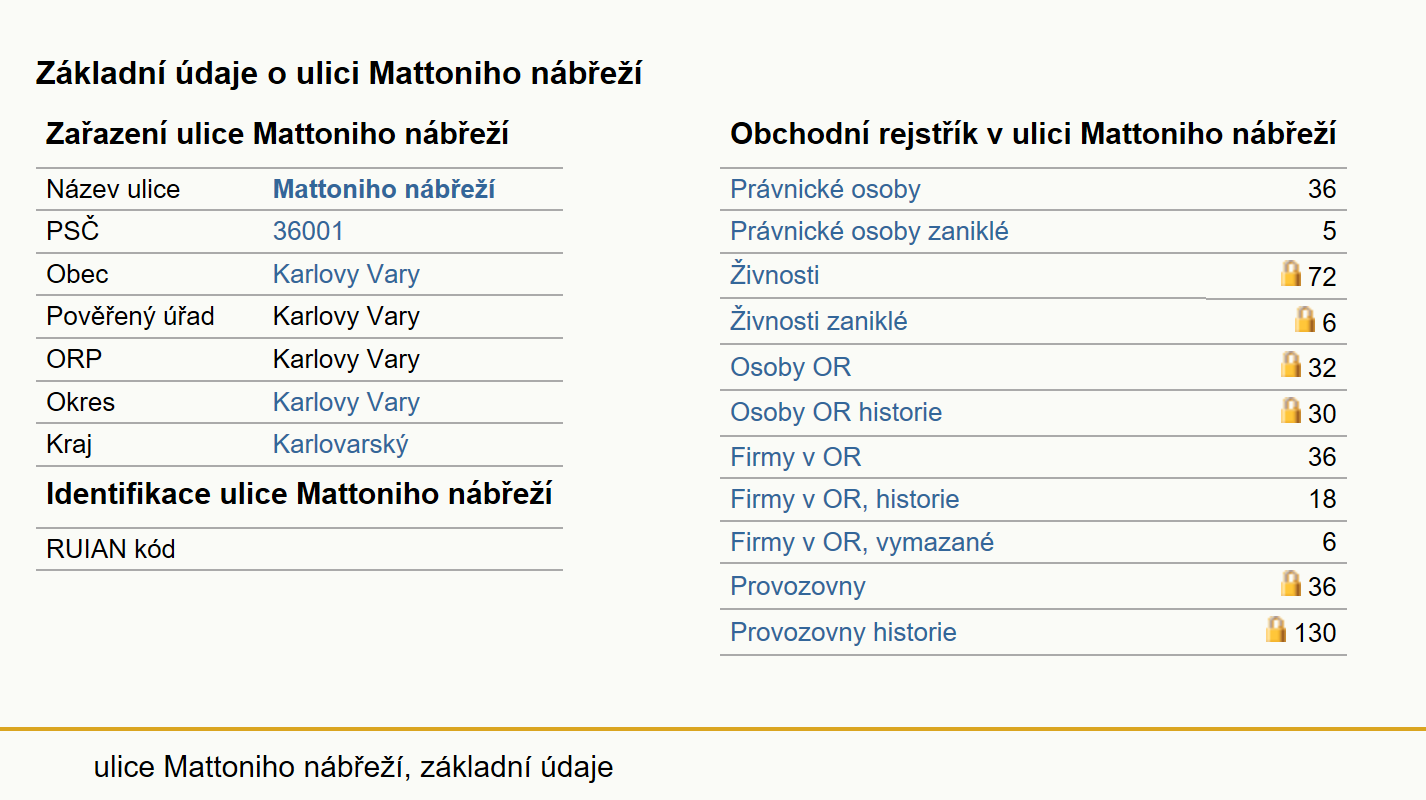
Task: Open the Mattoniho nábřeží street name link
Action: [x=384, y=189]
